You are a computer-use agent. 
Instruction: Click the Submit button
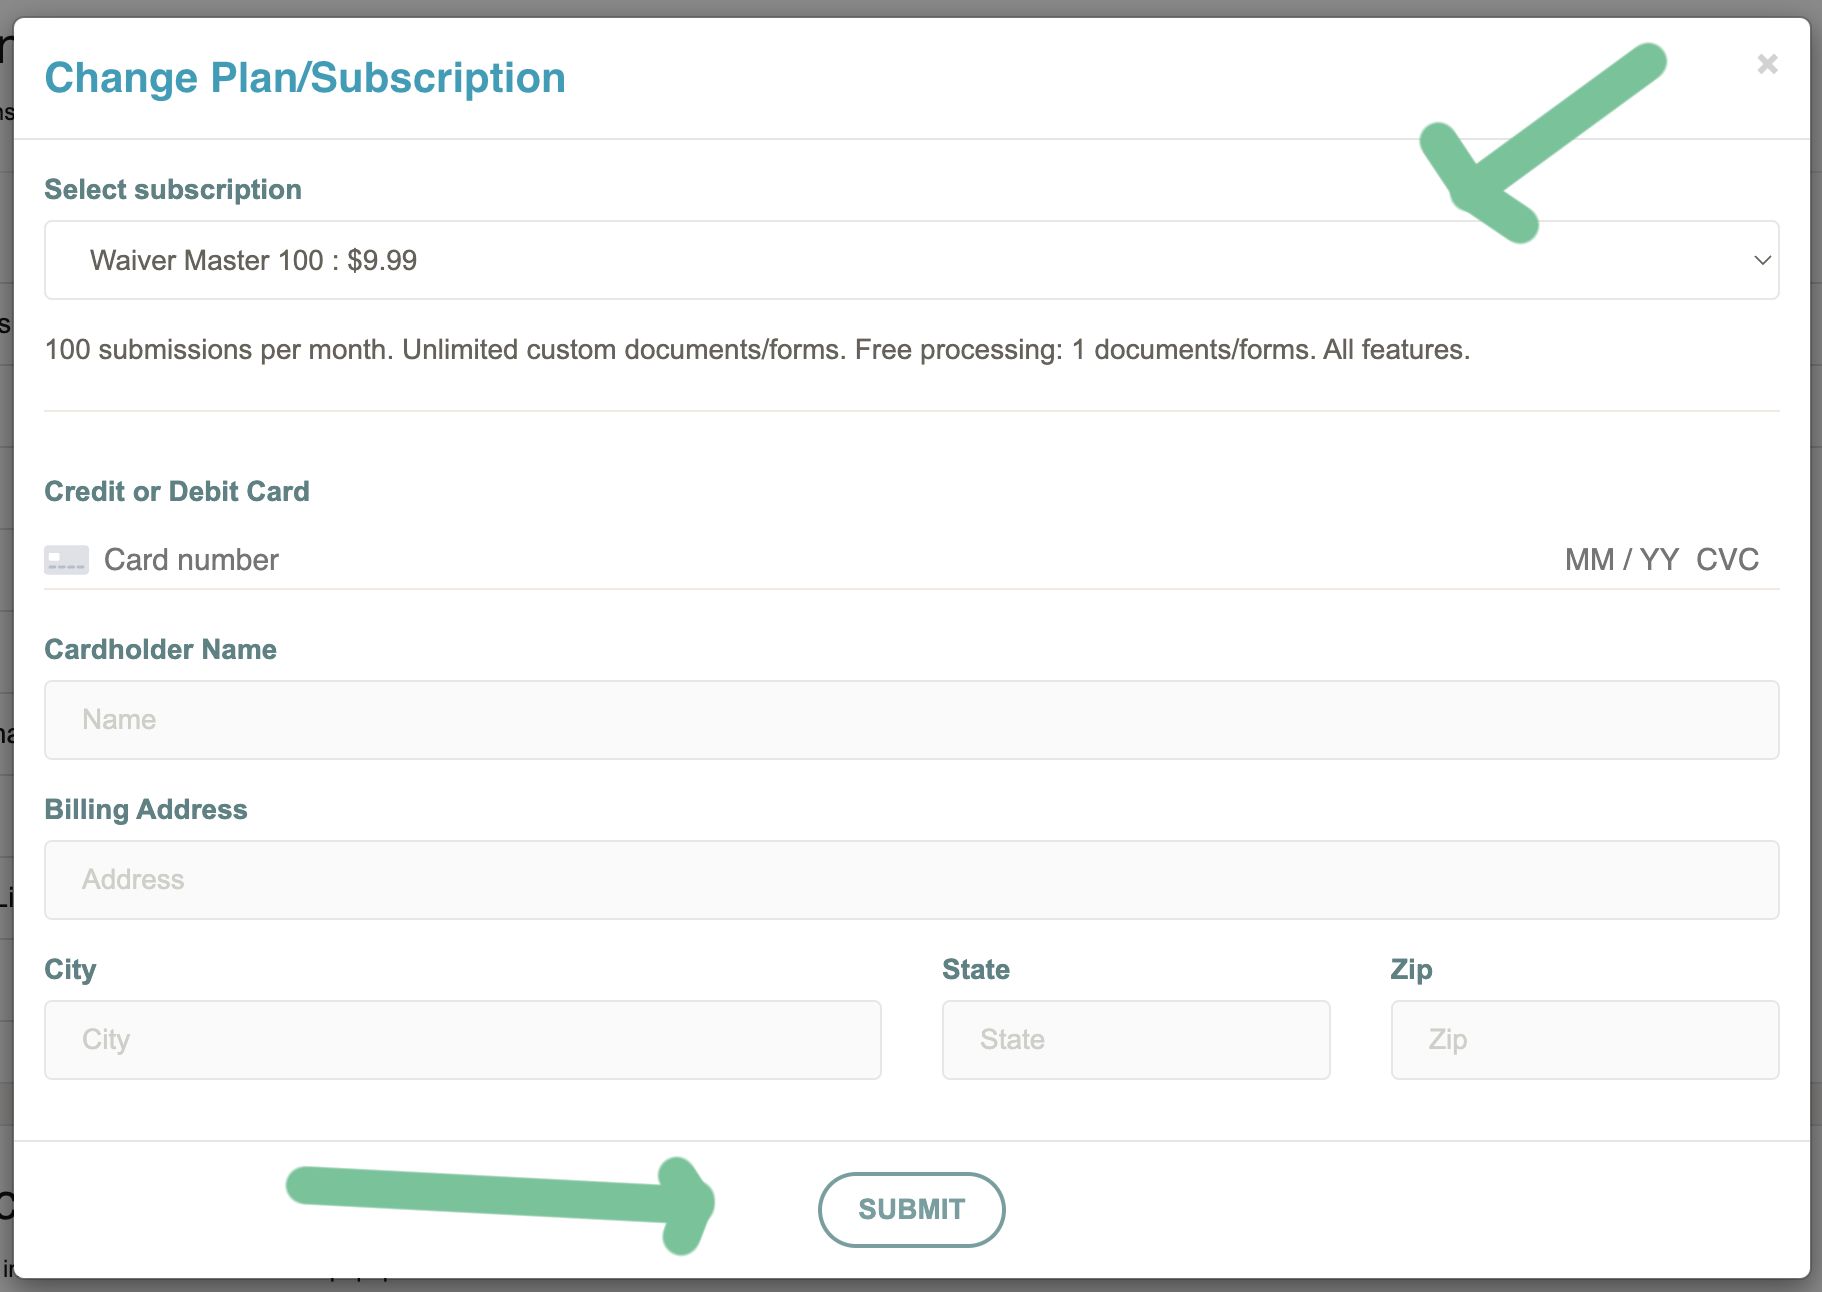pyautogui.click(x=911, y=1209)
